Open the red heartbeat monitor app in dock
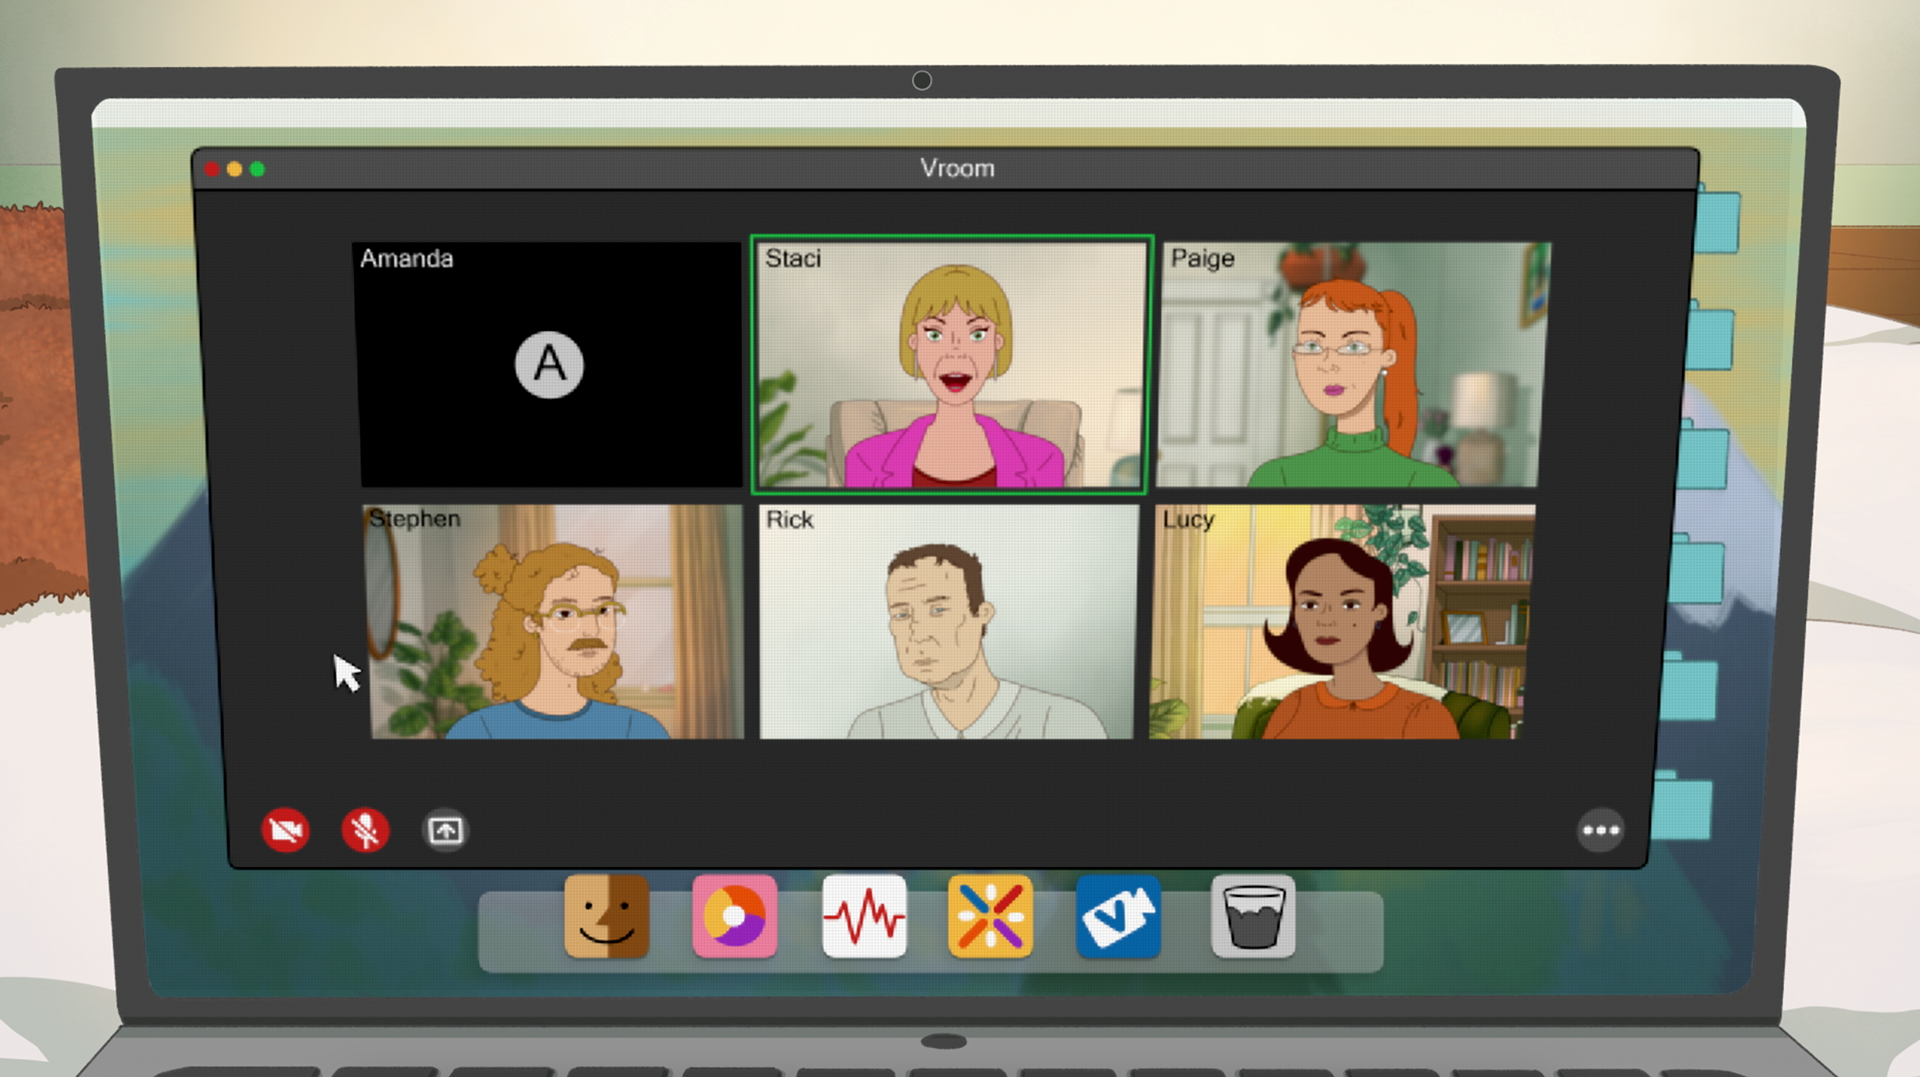 864,917
